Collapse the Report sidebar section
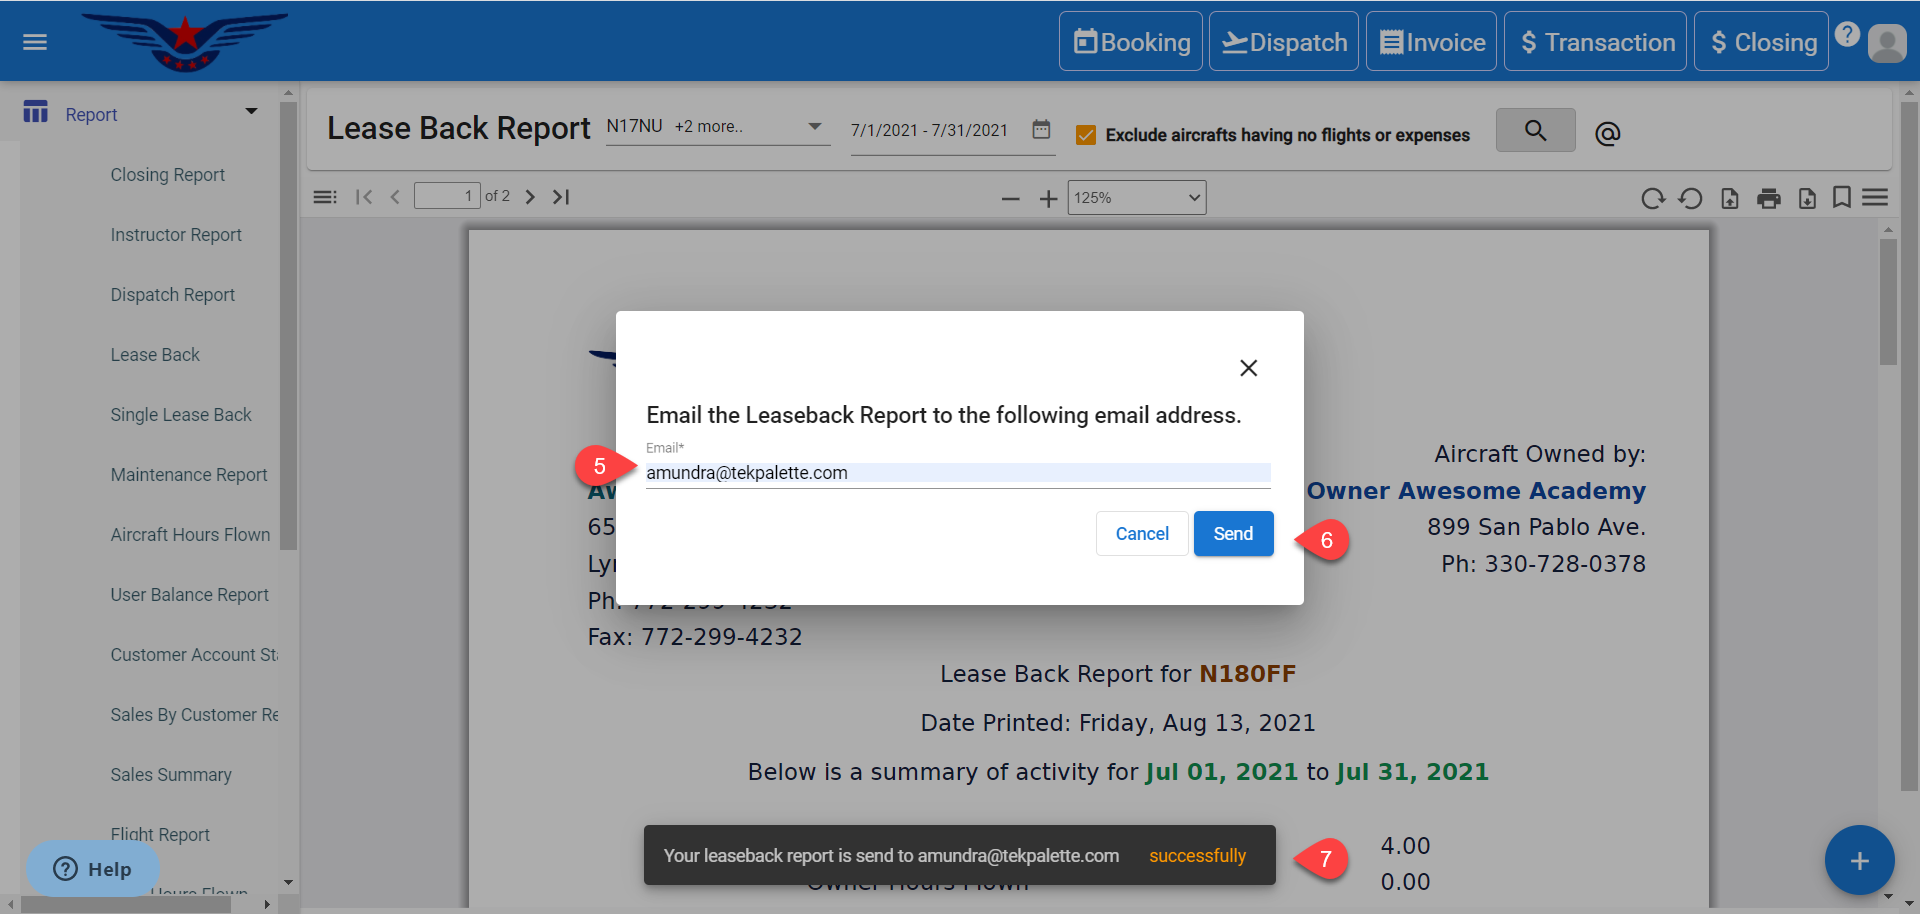This screenshot has height=914, width=1920. pyautogui.click(x=251, y=112)
